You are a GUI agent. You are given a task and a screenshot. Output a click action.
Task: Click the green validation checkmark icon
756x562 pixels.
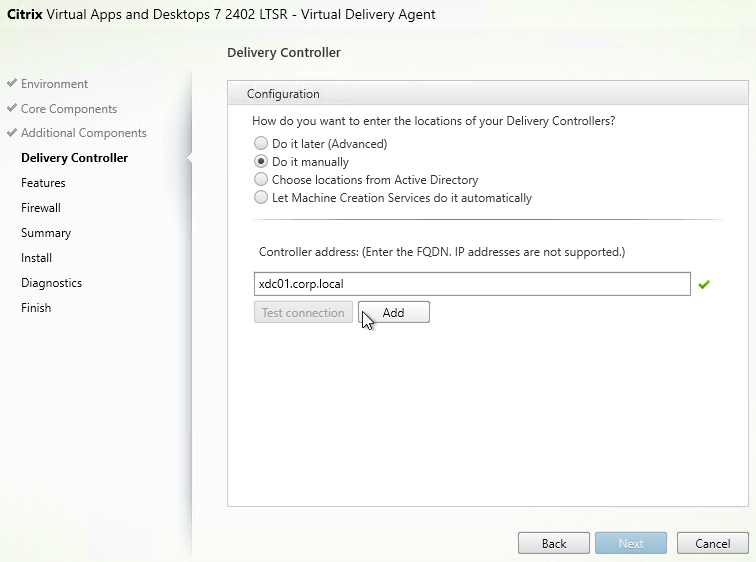point(704,284)
